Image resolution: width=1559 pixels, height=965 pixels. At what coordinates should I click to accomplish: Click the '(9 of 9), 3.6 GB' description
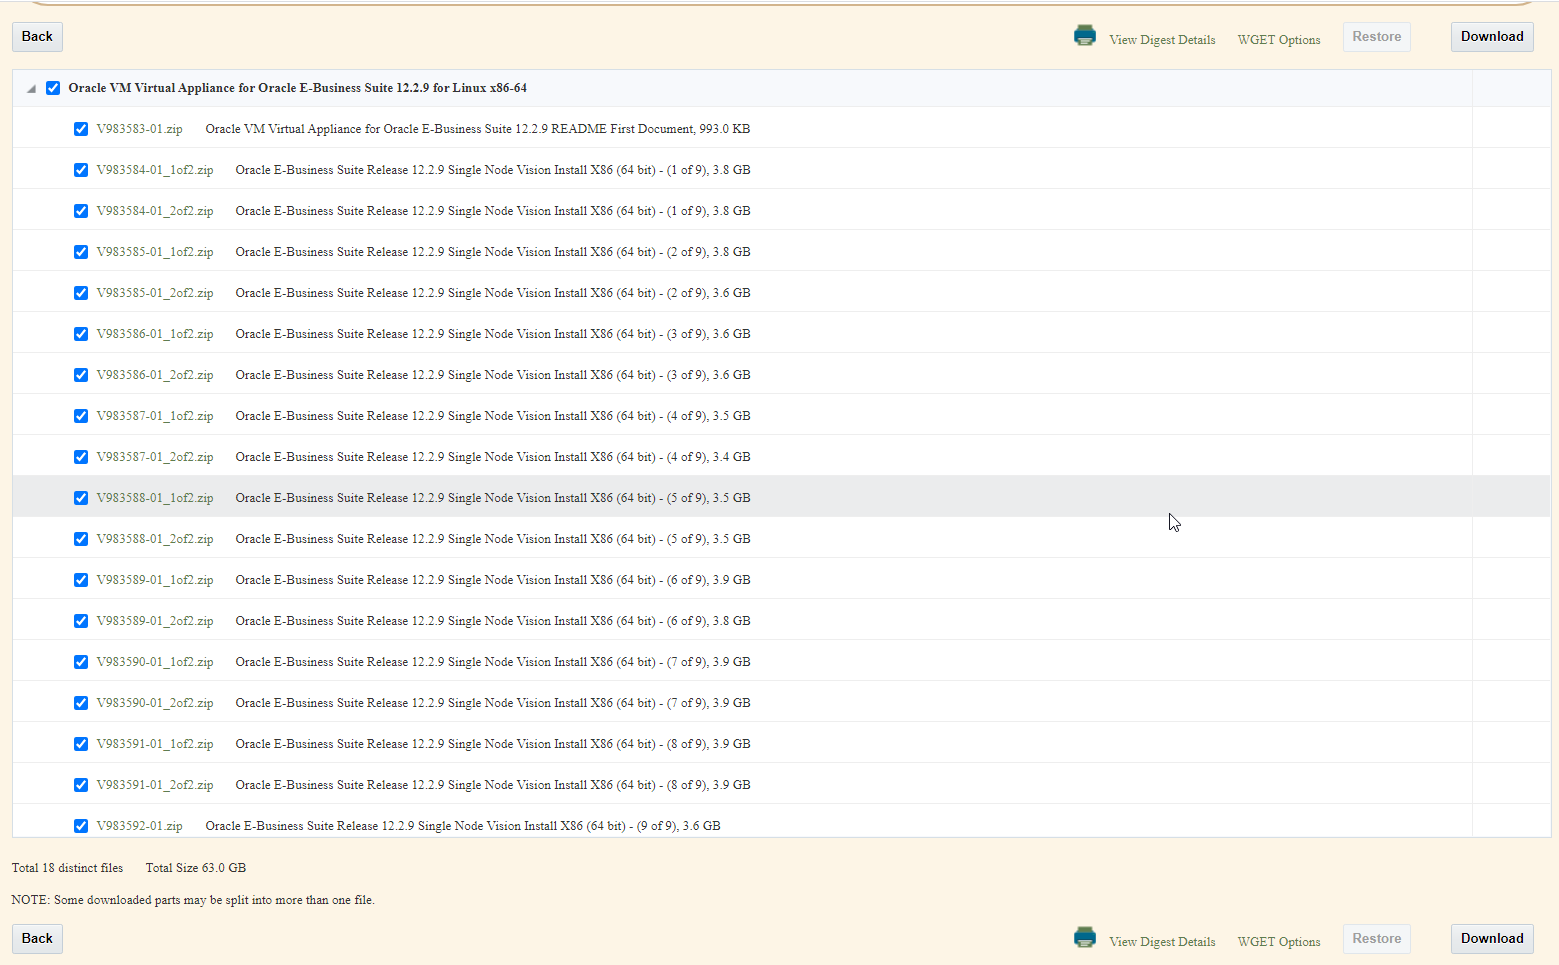[x=462, y=826]
